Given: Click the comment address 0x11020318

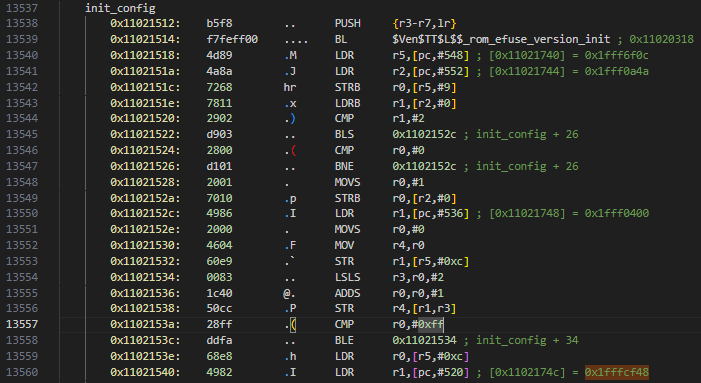Looking at the screenshot, I should click(661, 39).
